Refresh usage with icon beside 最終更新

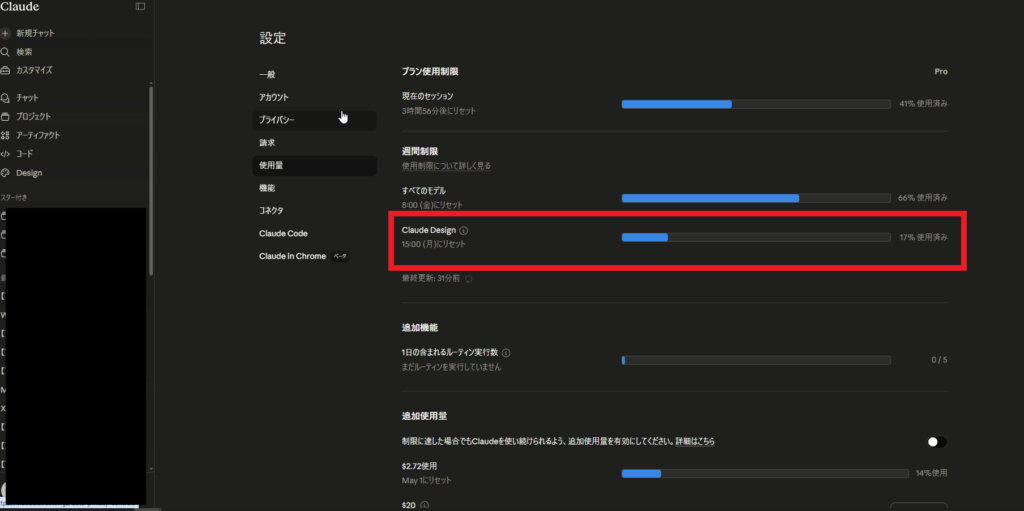[x=469, y=278]
